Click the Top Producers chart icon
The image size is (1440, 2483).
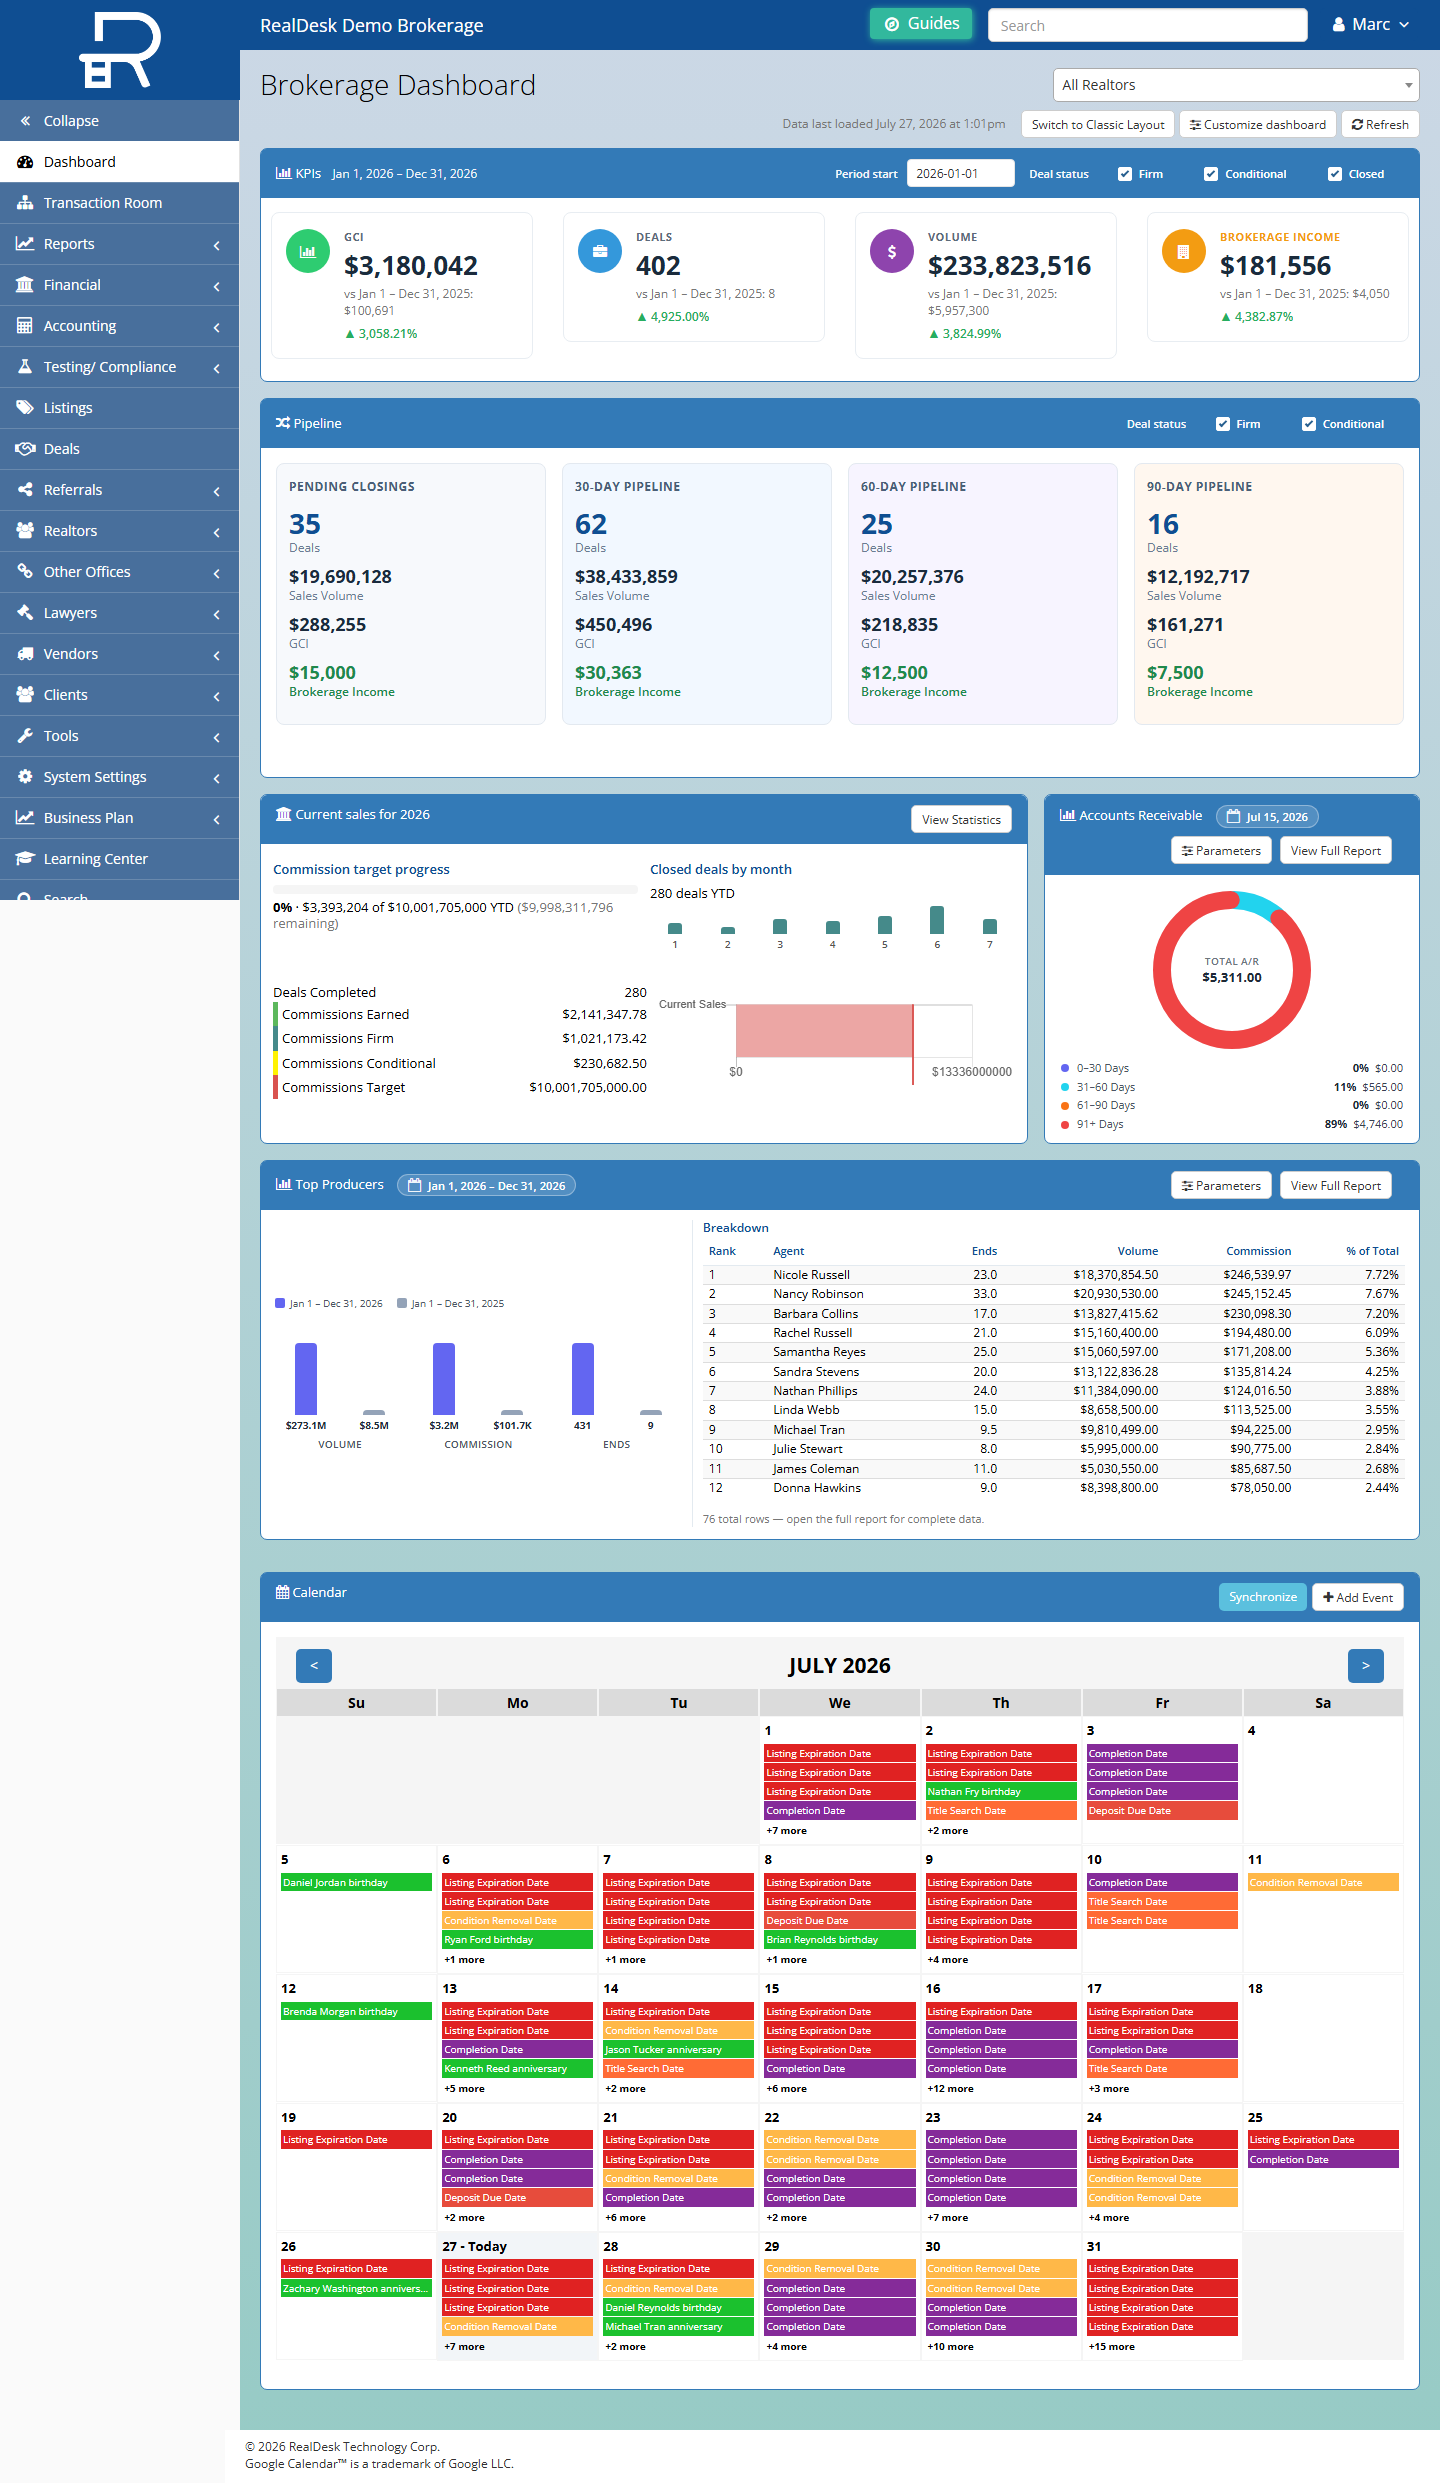283,1184
